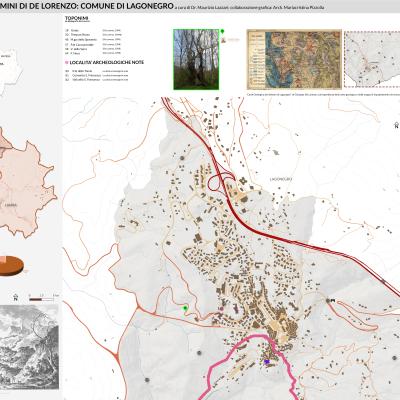Open the historical geological map image

click(x=294, y=59)
